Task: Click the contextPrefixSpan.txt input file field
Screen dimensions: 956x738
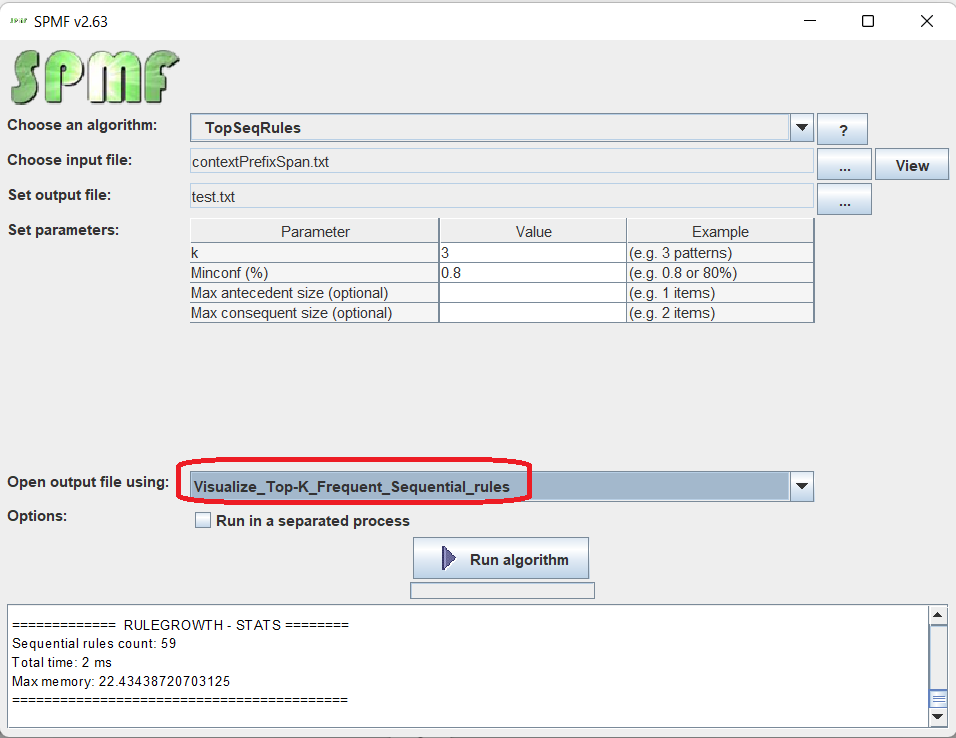Action: (500, 162)
